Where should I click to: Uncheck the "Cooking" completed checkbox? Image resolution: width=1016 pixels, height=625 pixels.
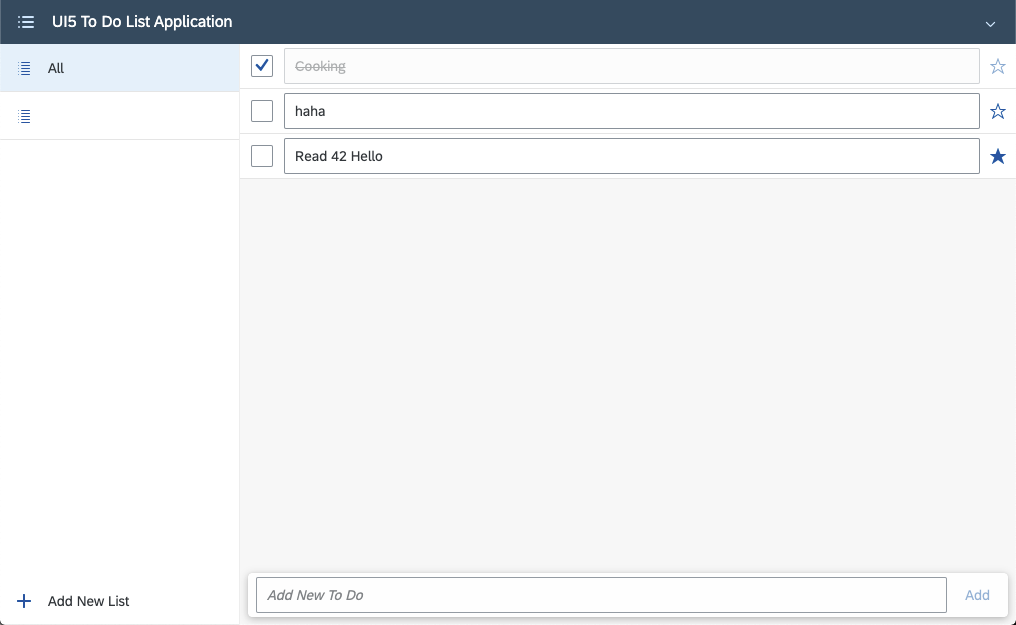261,65
